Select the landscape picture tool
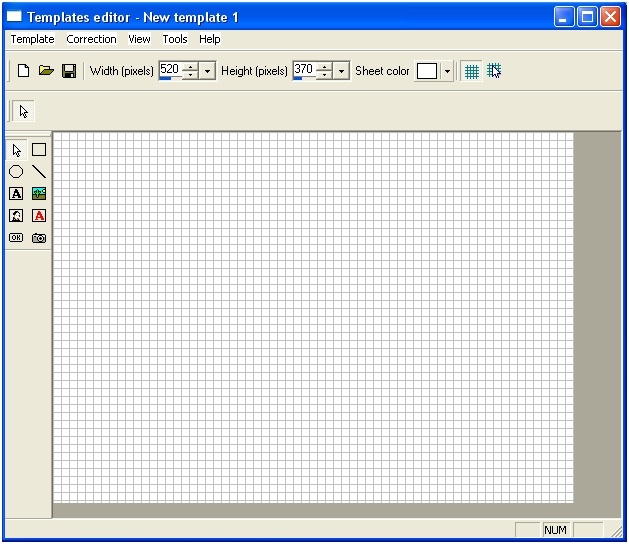The height and width of the screenshot is (544, 629). tap(39, 194)
